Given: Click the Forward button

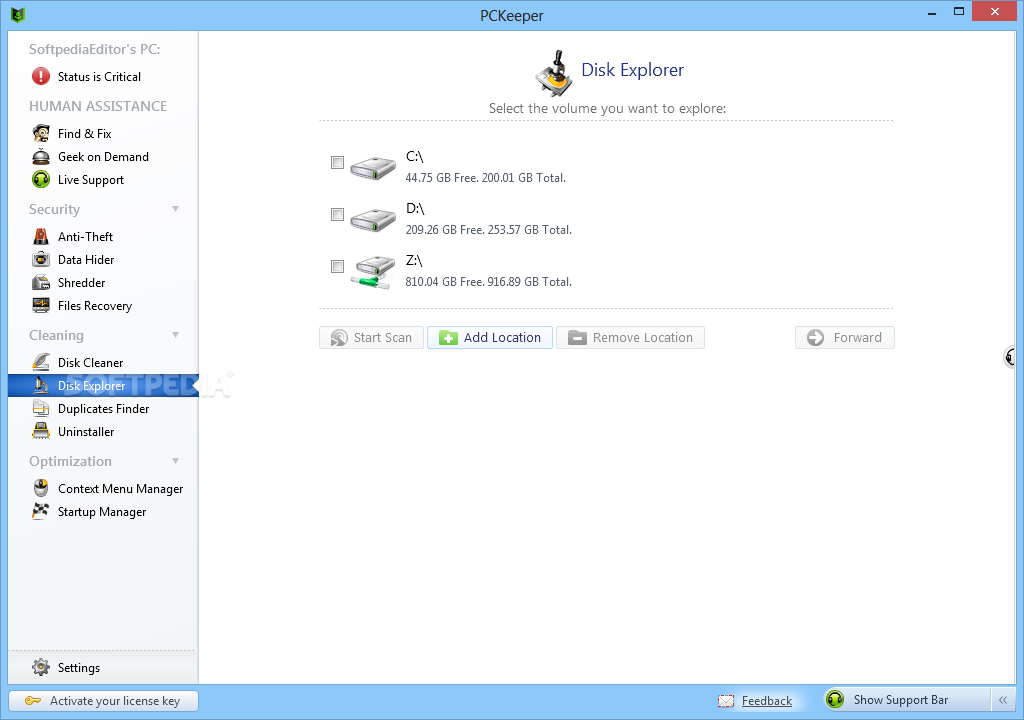Looking at the screenshot, I should point(845,338).
